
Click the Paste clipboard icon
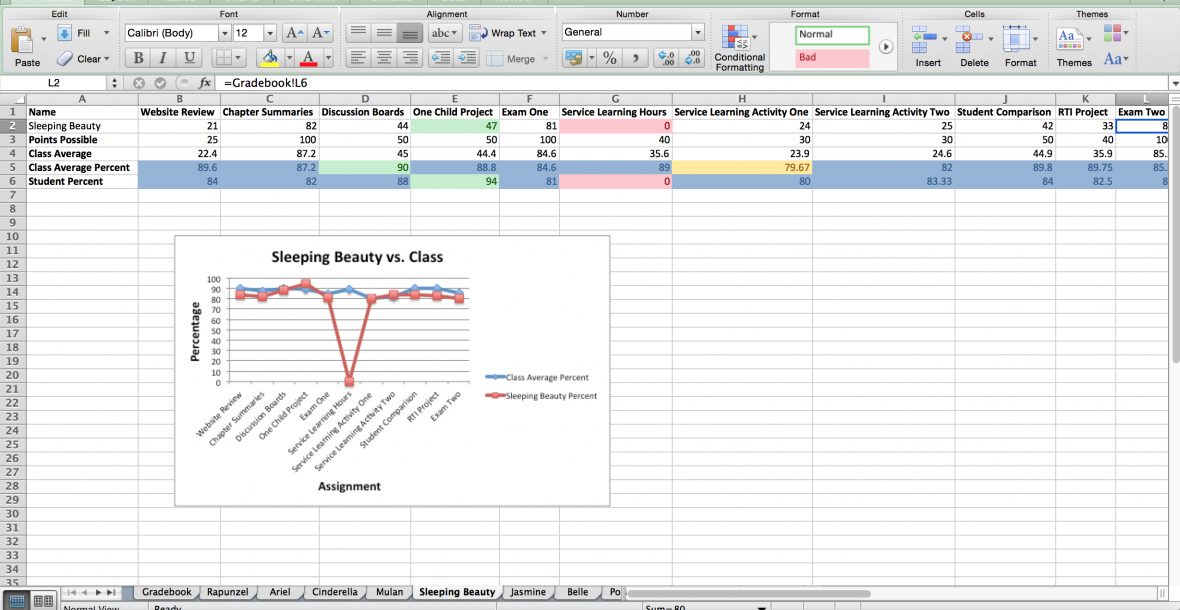click(x=22, y=41)
